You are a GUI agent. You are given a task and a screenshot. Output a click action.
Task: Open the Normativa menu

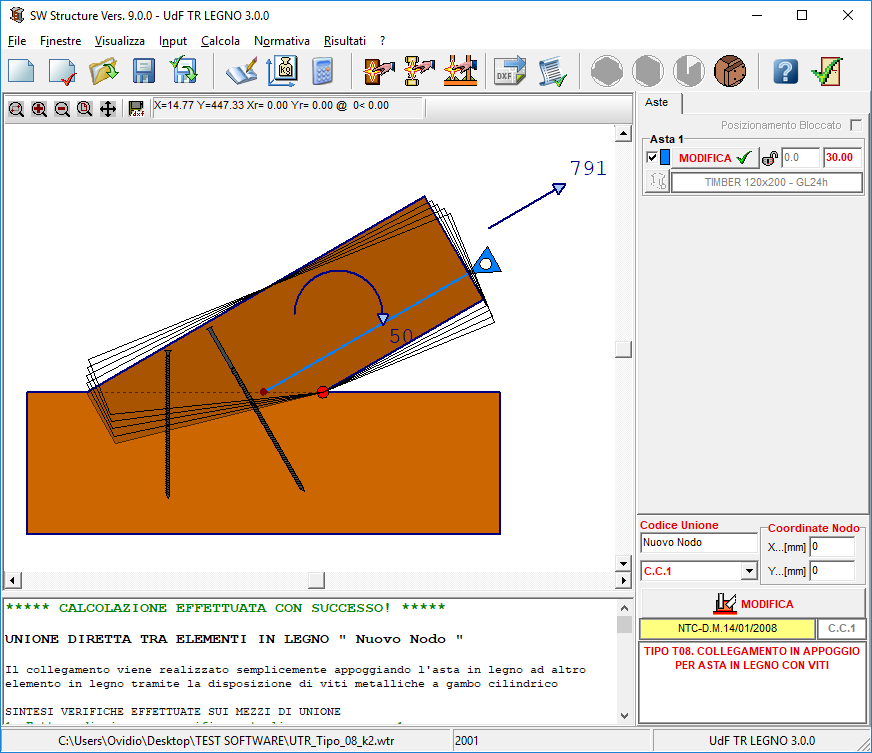(282, 41)
